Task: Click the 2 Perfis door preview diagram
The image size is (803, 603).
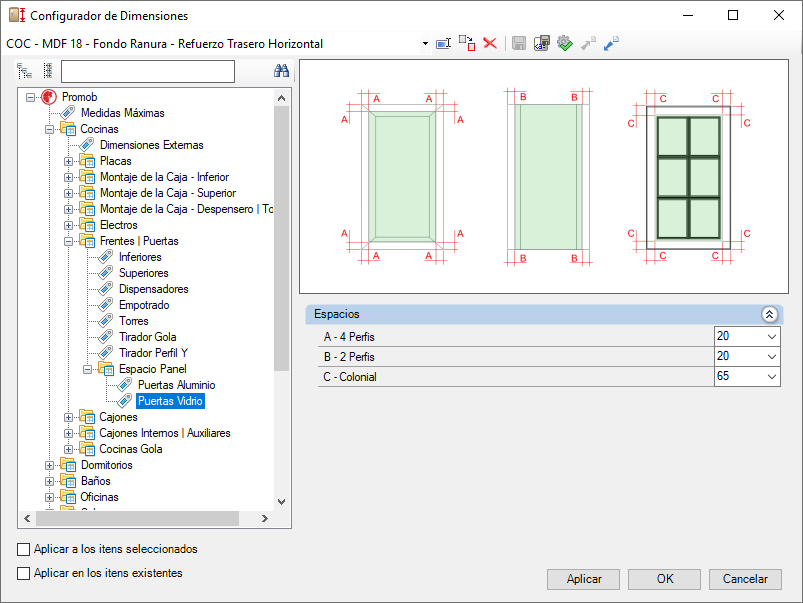Action: tap(548, 177)
